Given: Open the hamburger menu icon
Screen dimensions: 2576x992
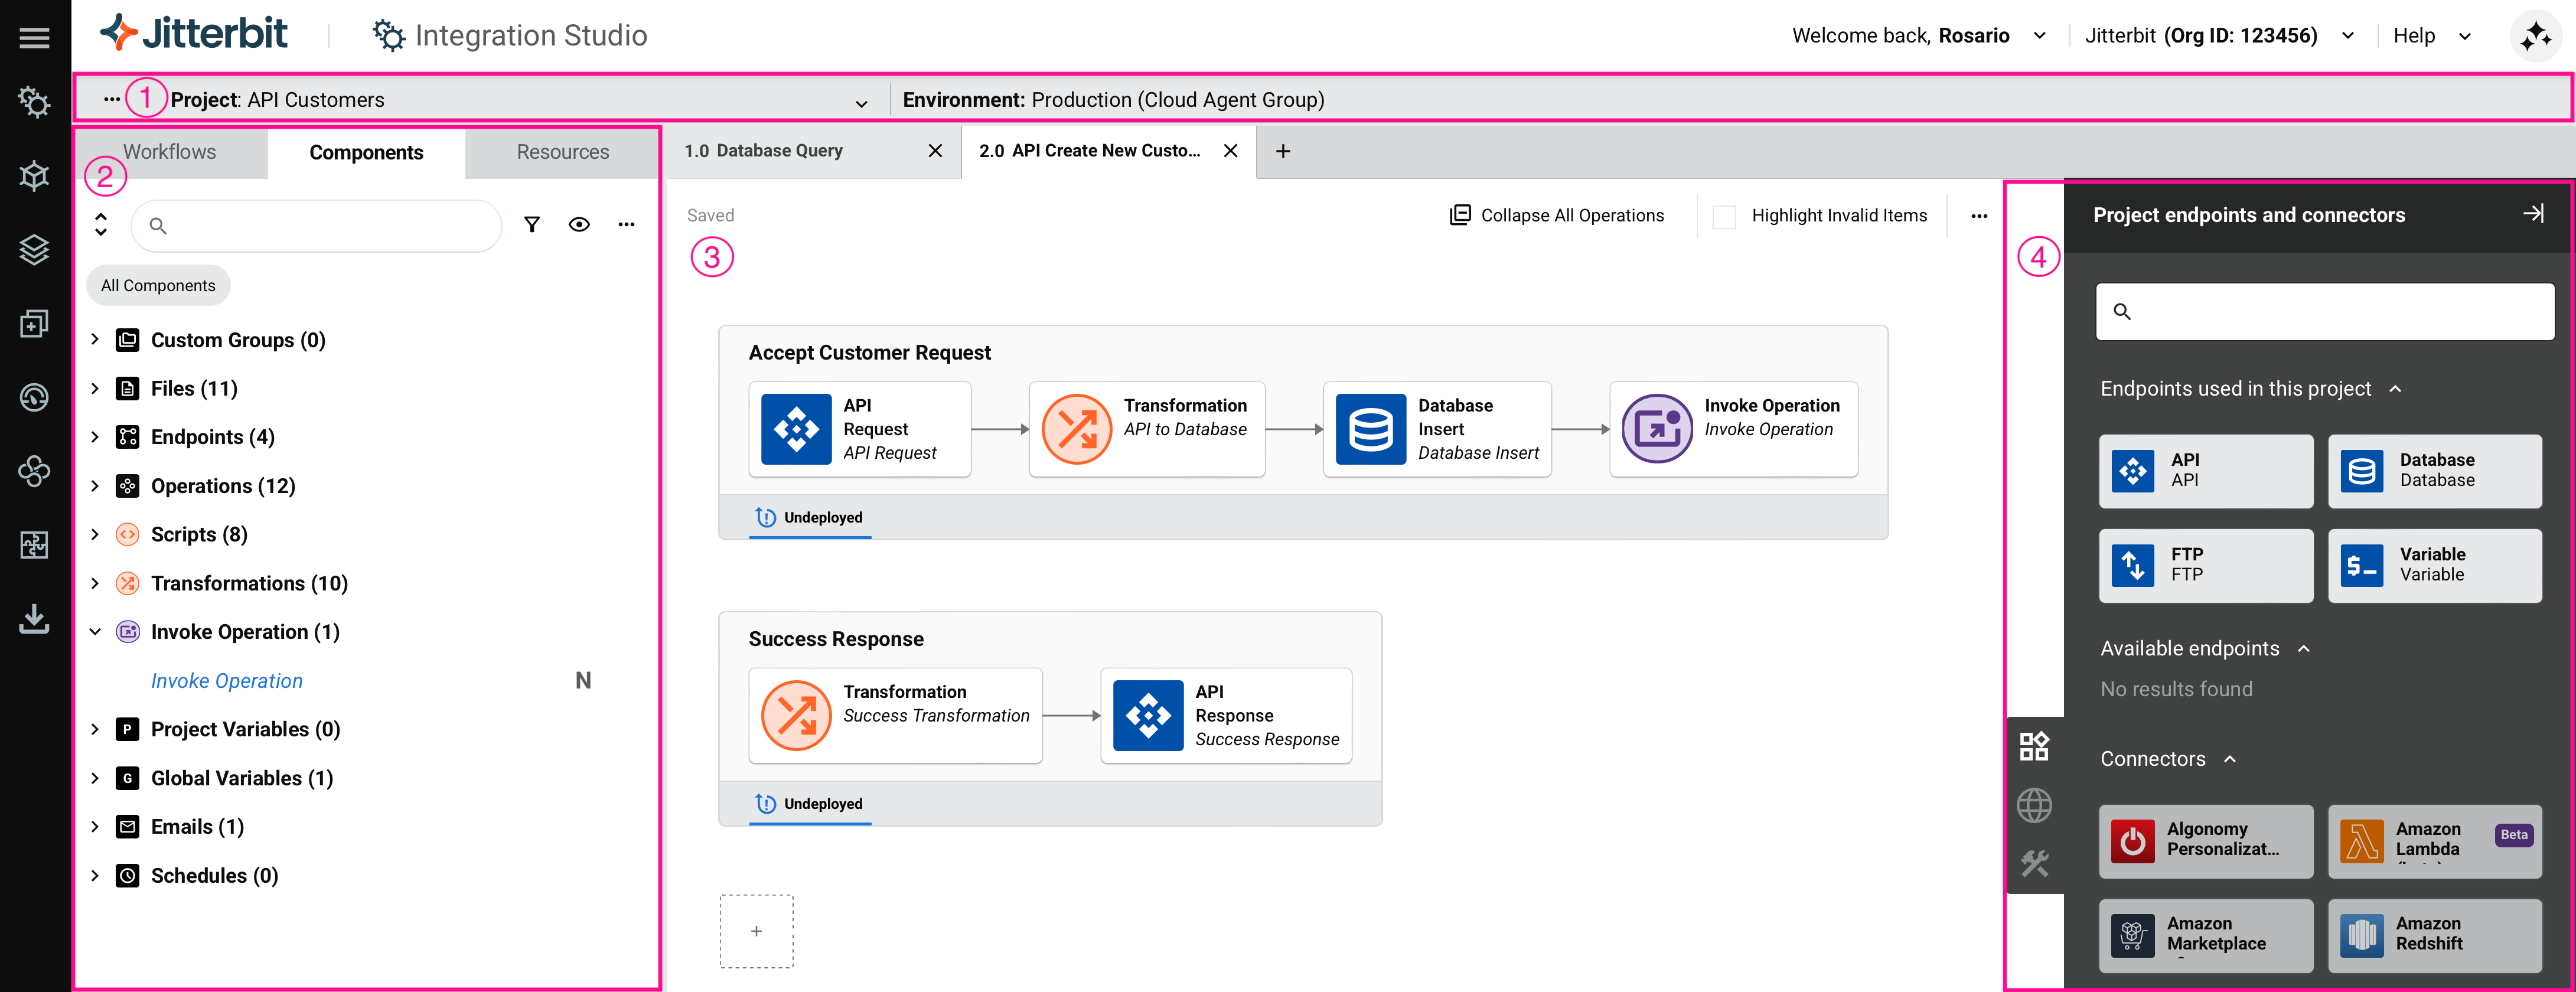Looking at the screenshot, I should point(34,37).
